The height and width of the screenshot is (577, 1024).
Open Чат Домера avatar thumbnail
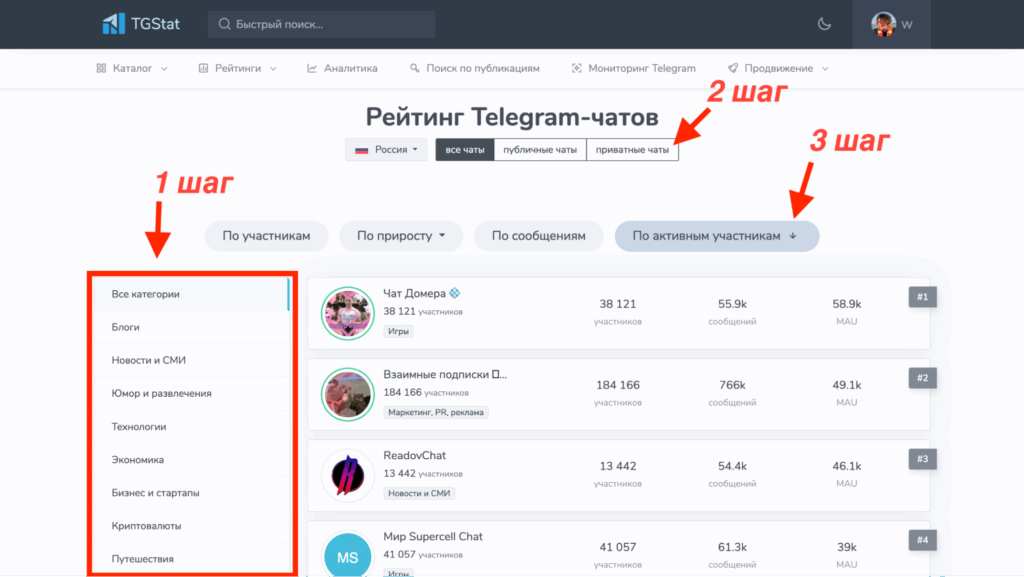347,313
